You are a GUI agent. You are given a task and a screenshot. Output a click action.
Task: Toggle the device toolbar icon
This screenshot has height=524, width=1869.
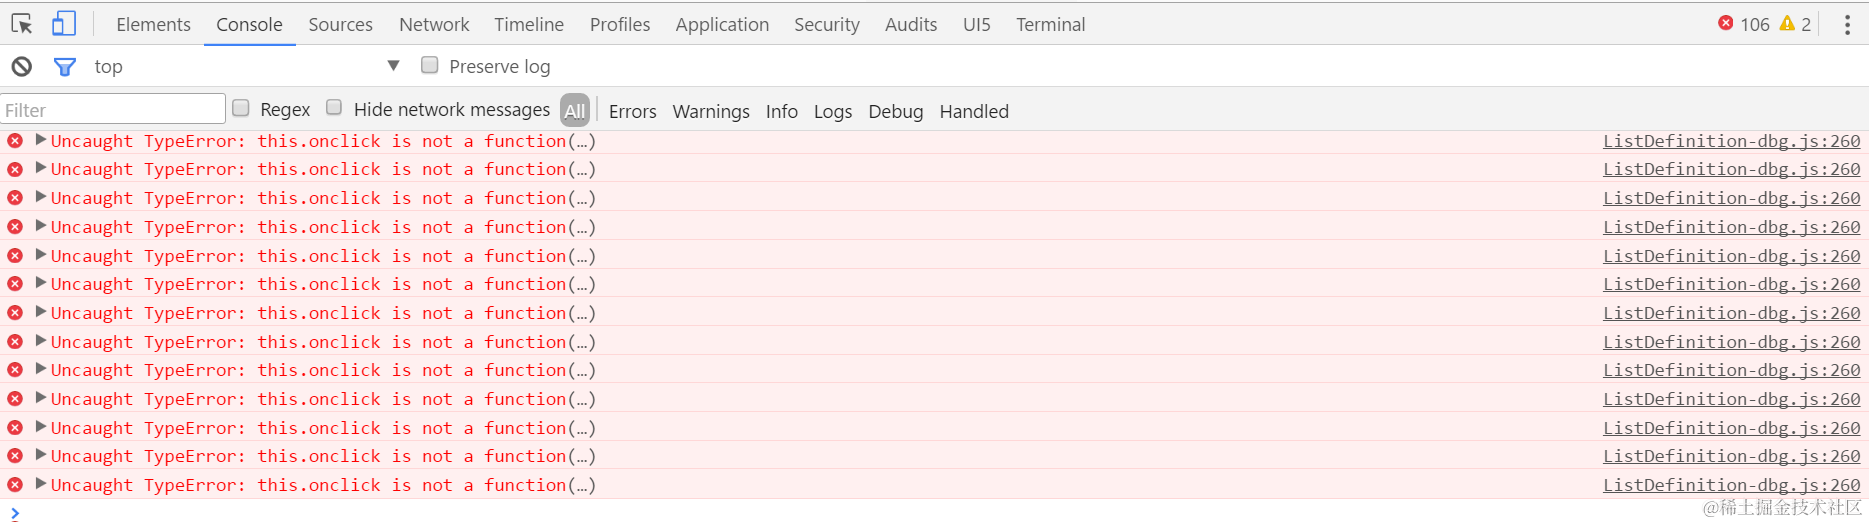64,24
